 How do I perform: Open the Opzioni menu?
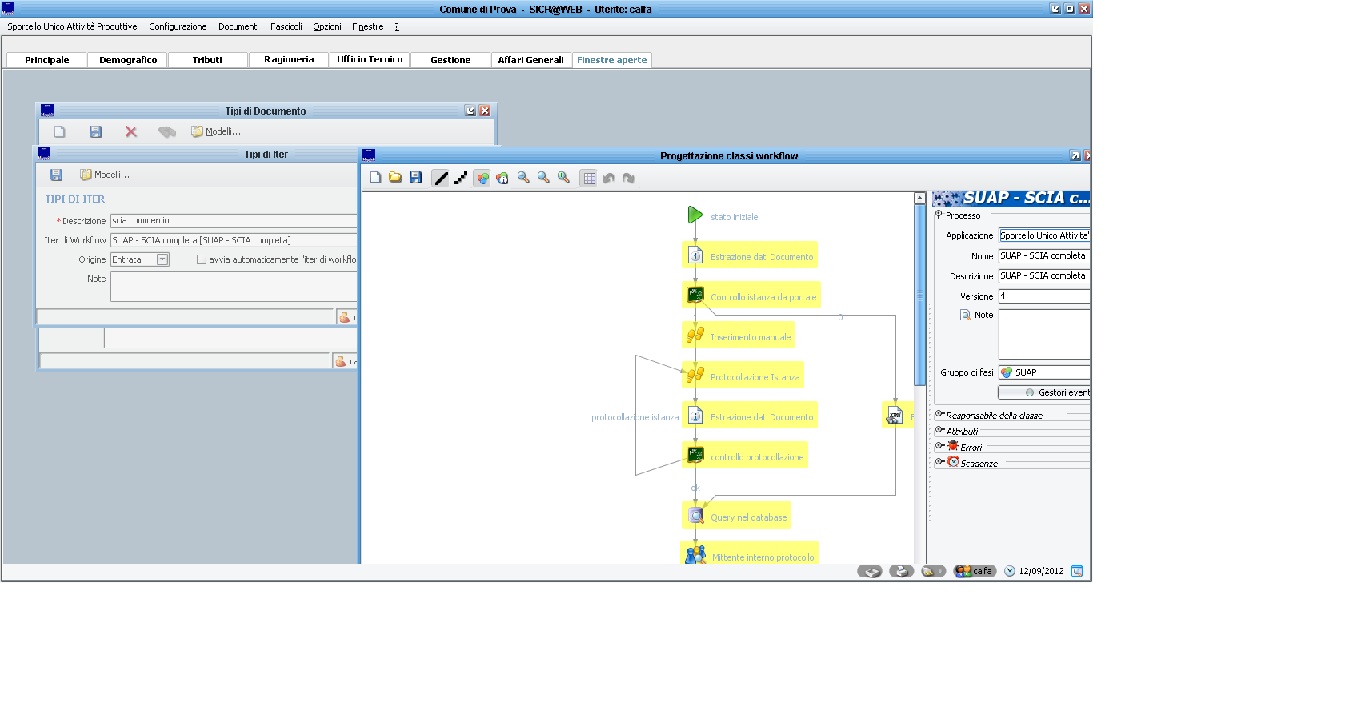tap(327, 27)
